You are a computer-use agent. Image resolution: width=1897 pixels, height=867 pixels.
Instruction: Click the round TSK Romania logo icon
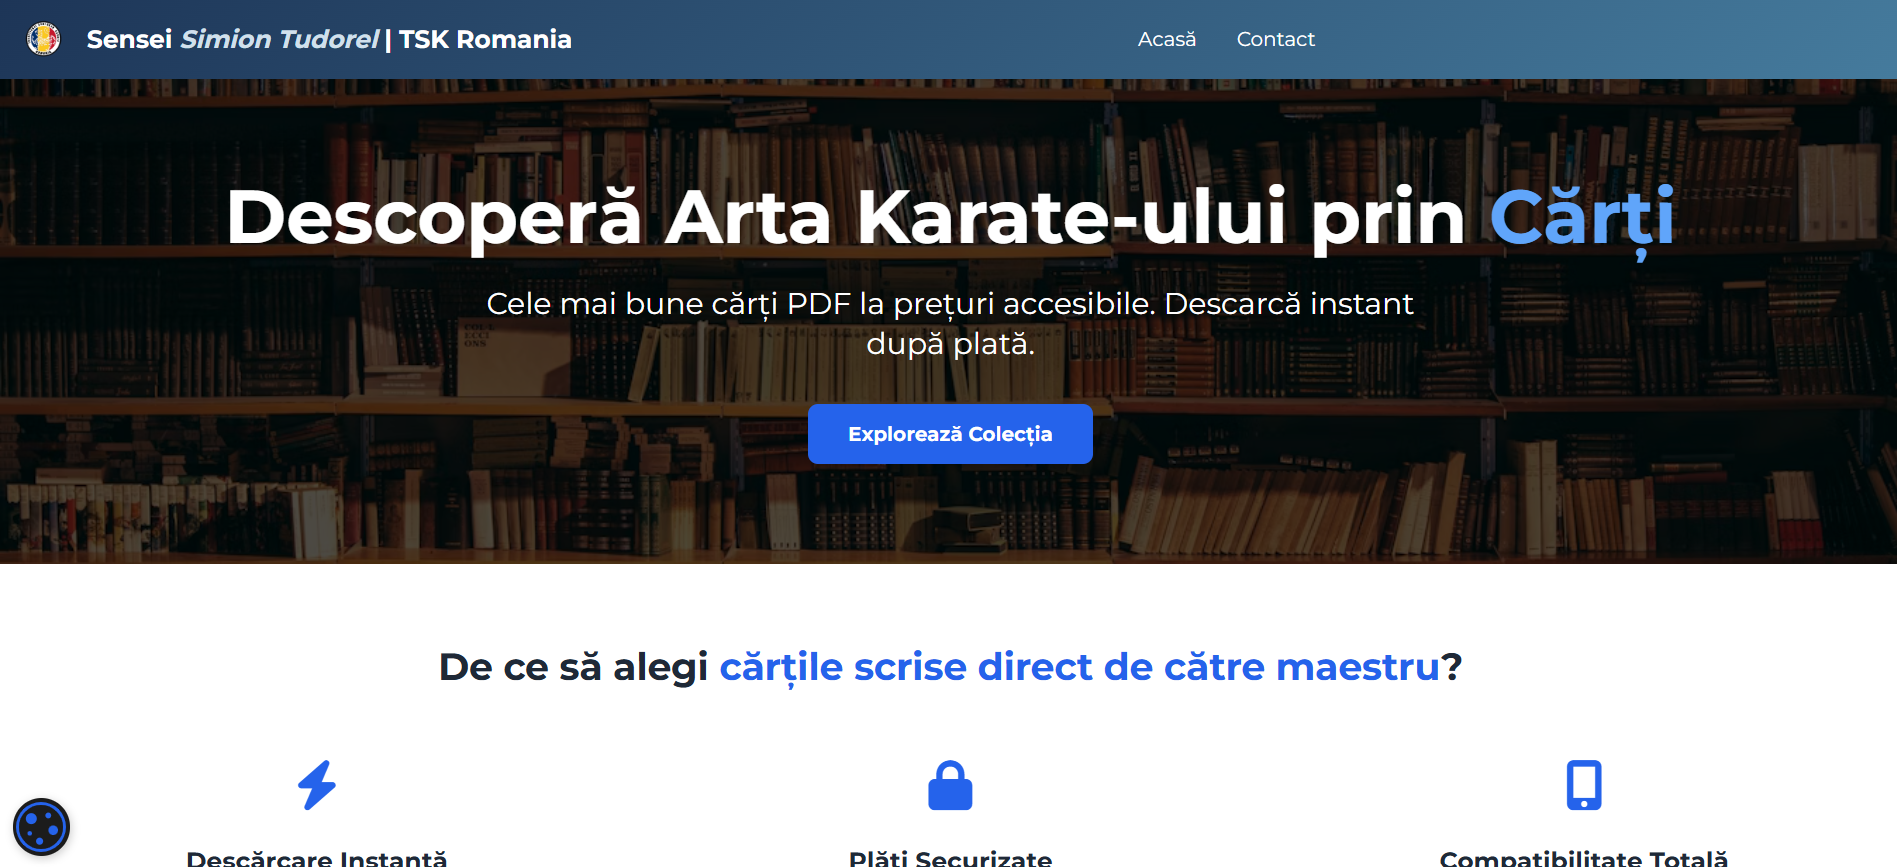[x=43, y=39]
